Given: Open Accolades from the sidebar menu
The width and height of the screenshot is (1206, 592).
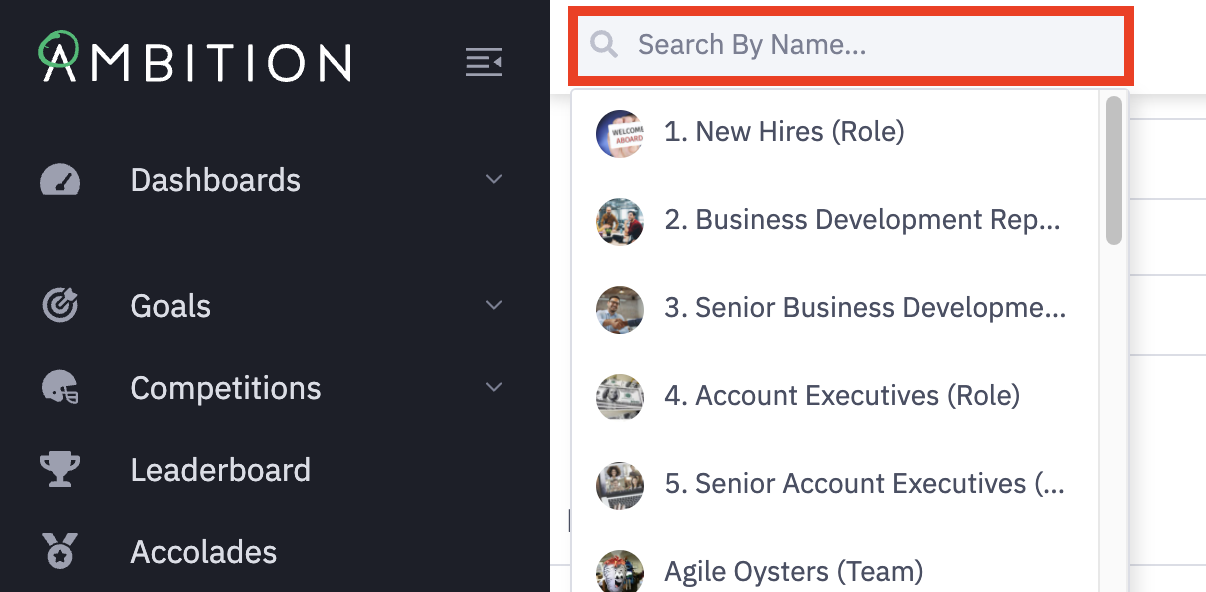Looking at the screenshot, I should coord(204,552).
